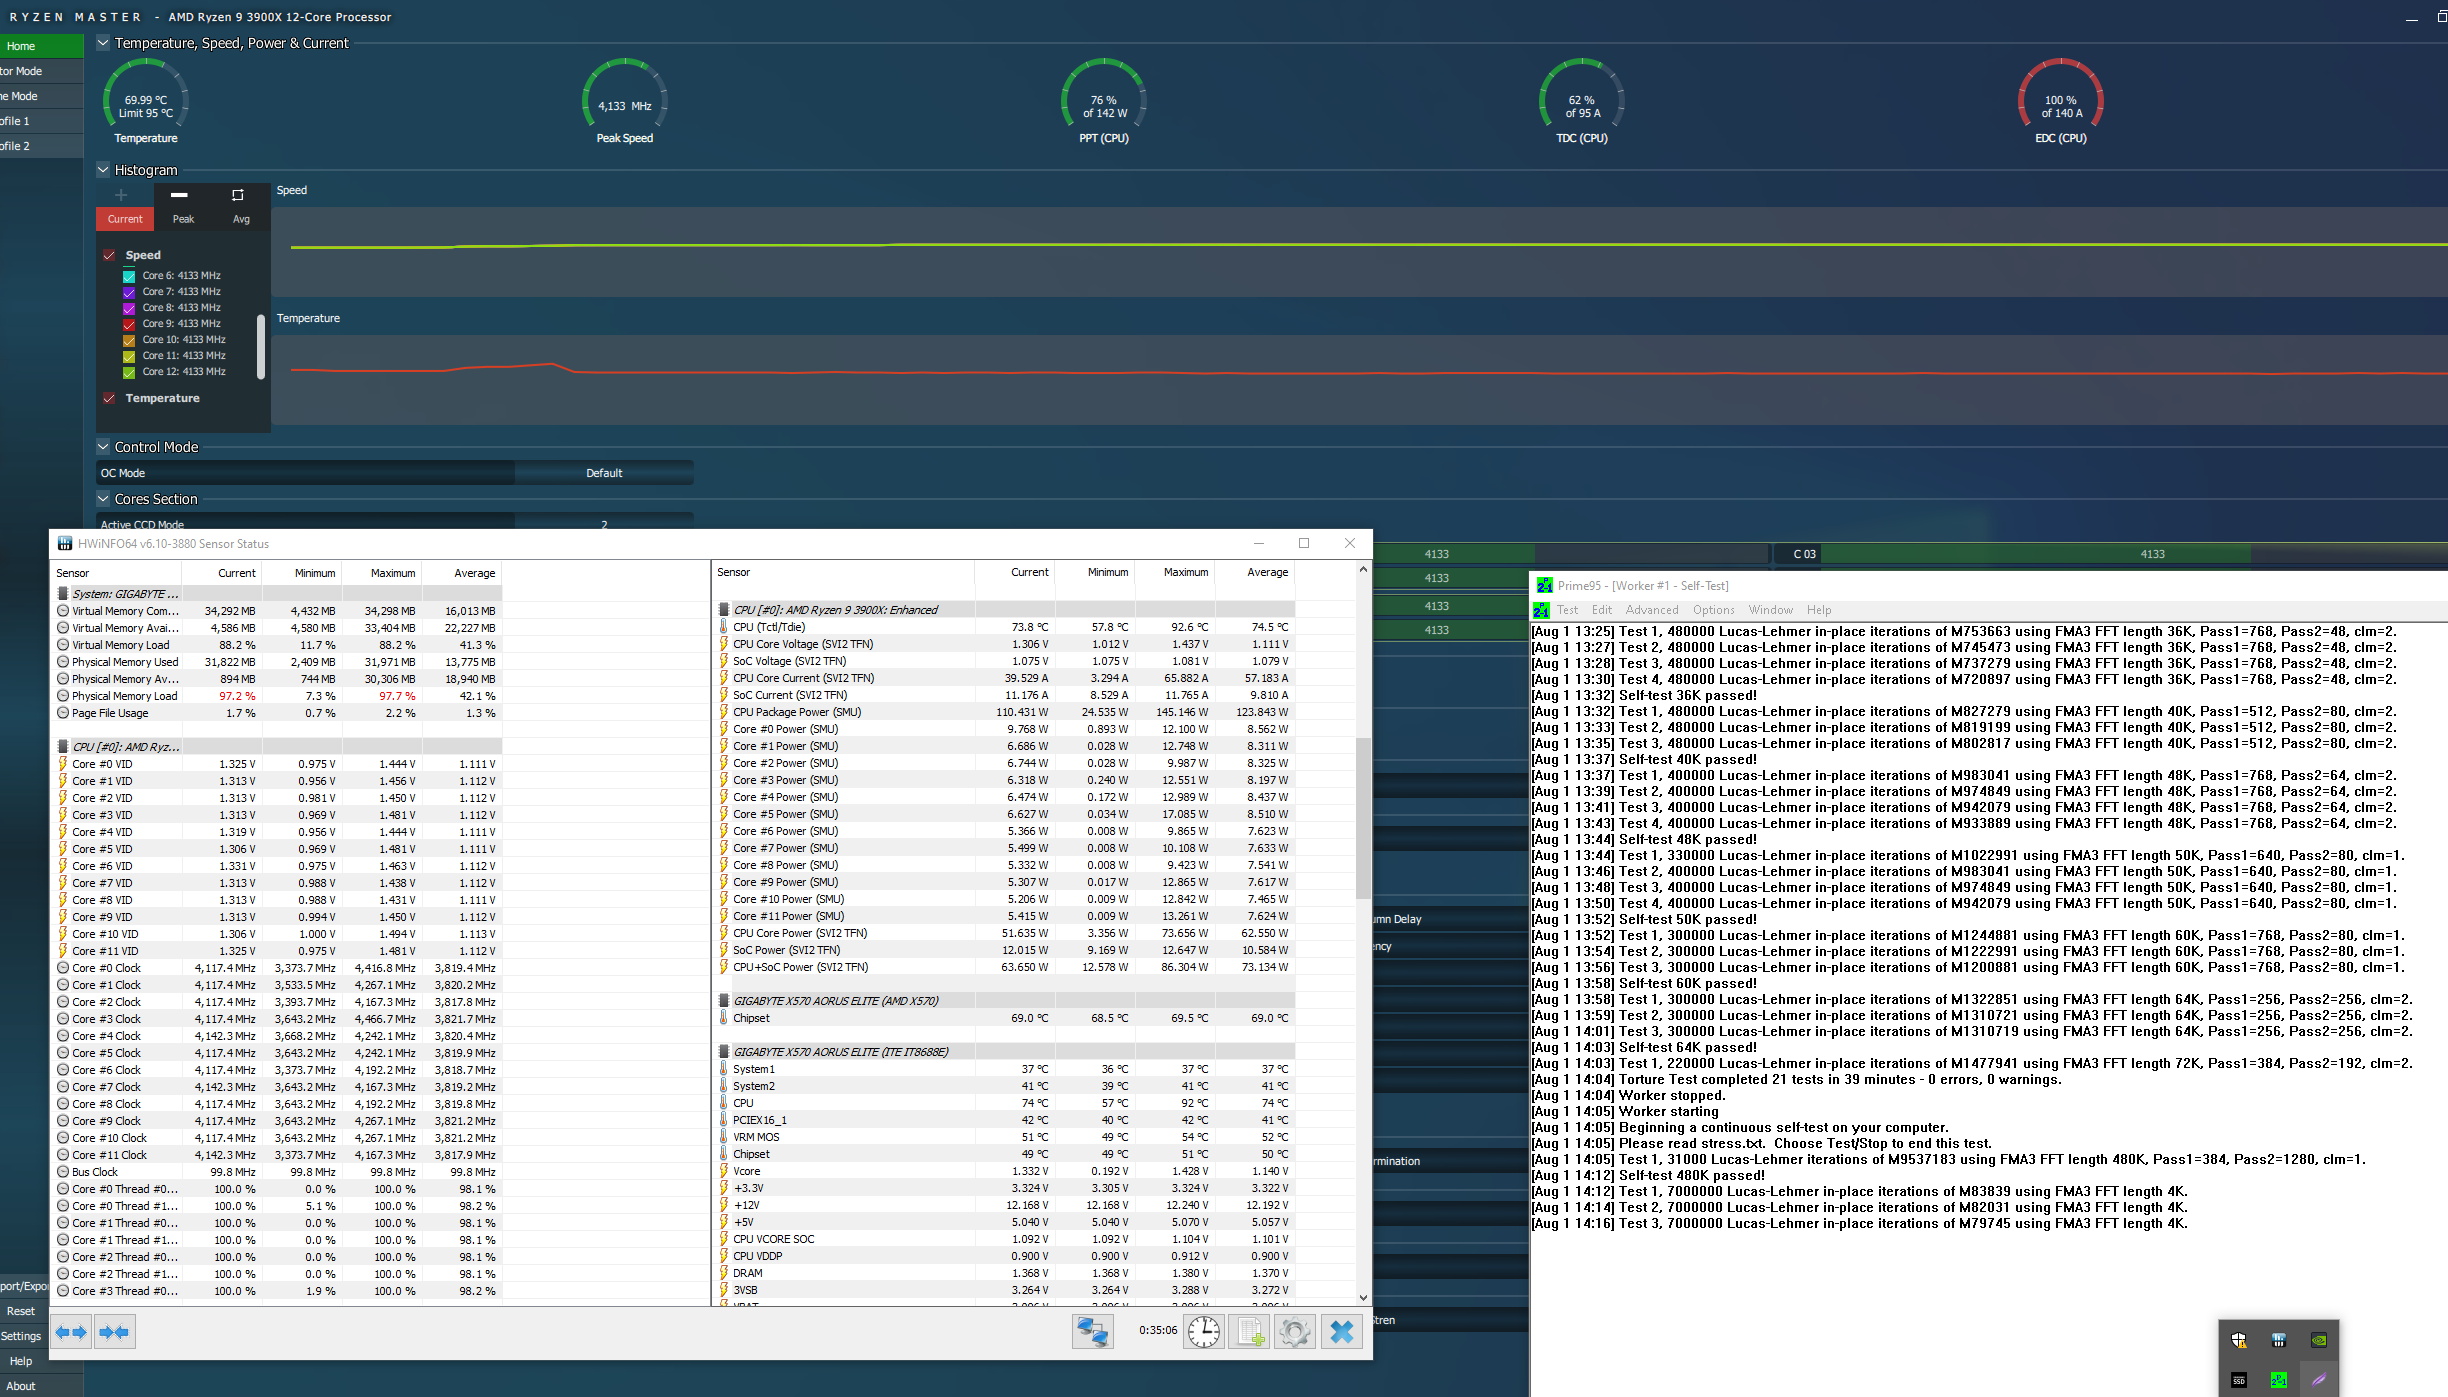
Task: Click Prime95 title bar app icon
Action: pyautogui.click(x=1545, y=586)
